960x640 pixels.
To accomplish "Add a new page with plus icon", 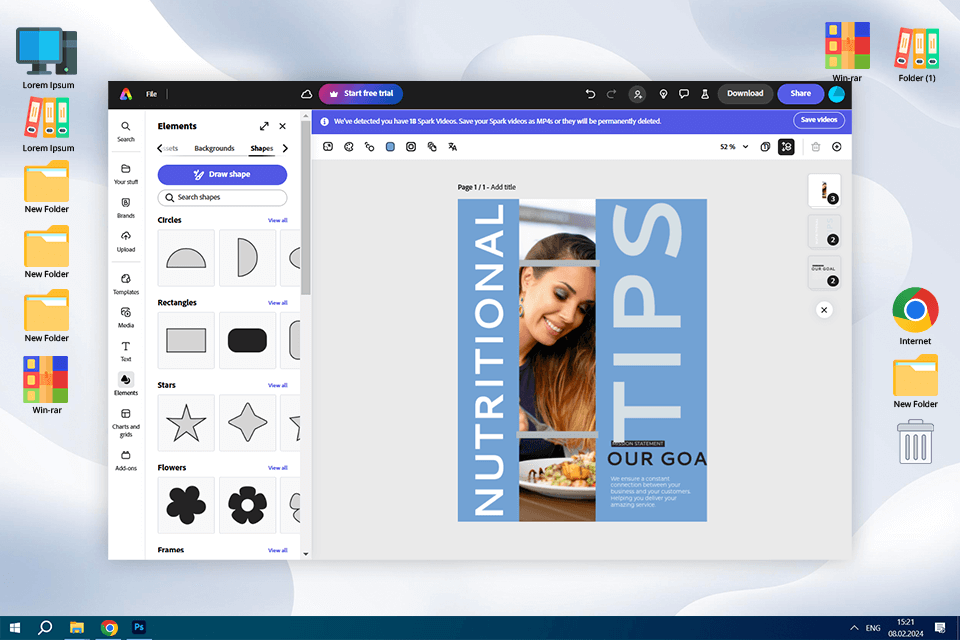I will click(x=836, y=147).
